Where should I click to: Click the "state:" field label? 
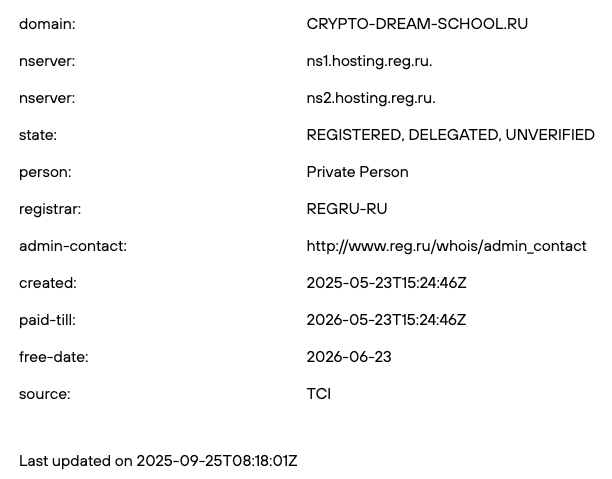coord(38,135)
